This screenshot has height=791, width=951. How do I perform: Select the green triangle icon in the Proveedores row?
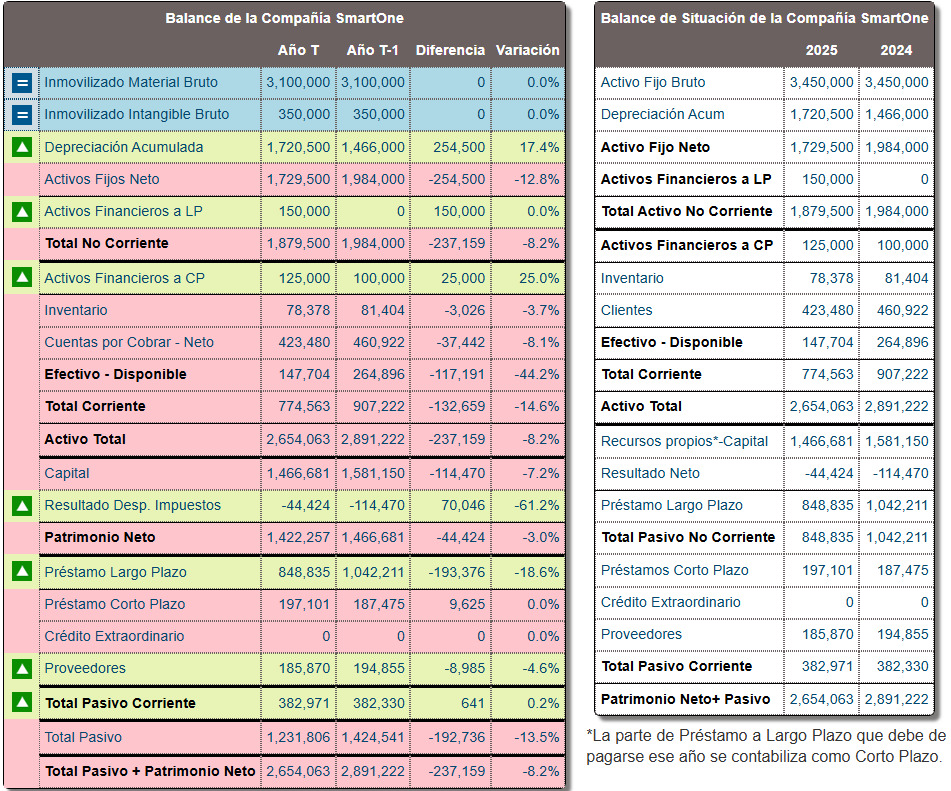[x=22, y=668]
